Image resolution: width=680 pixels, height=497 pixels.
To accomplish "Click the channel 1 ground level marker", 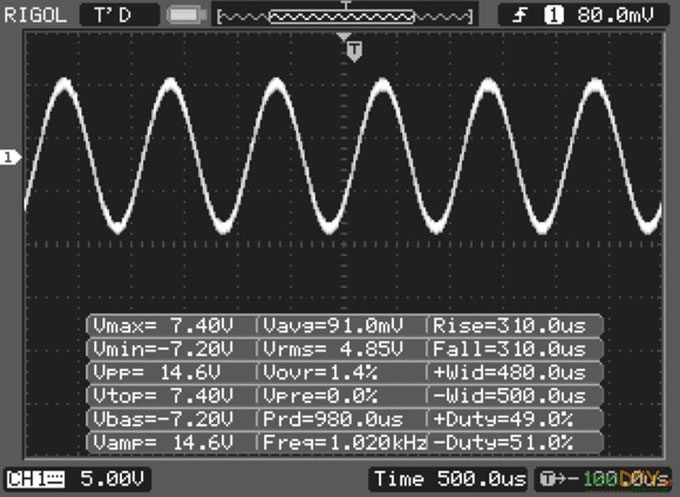I will click(x=11, y=157).
